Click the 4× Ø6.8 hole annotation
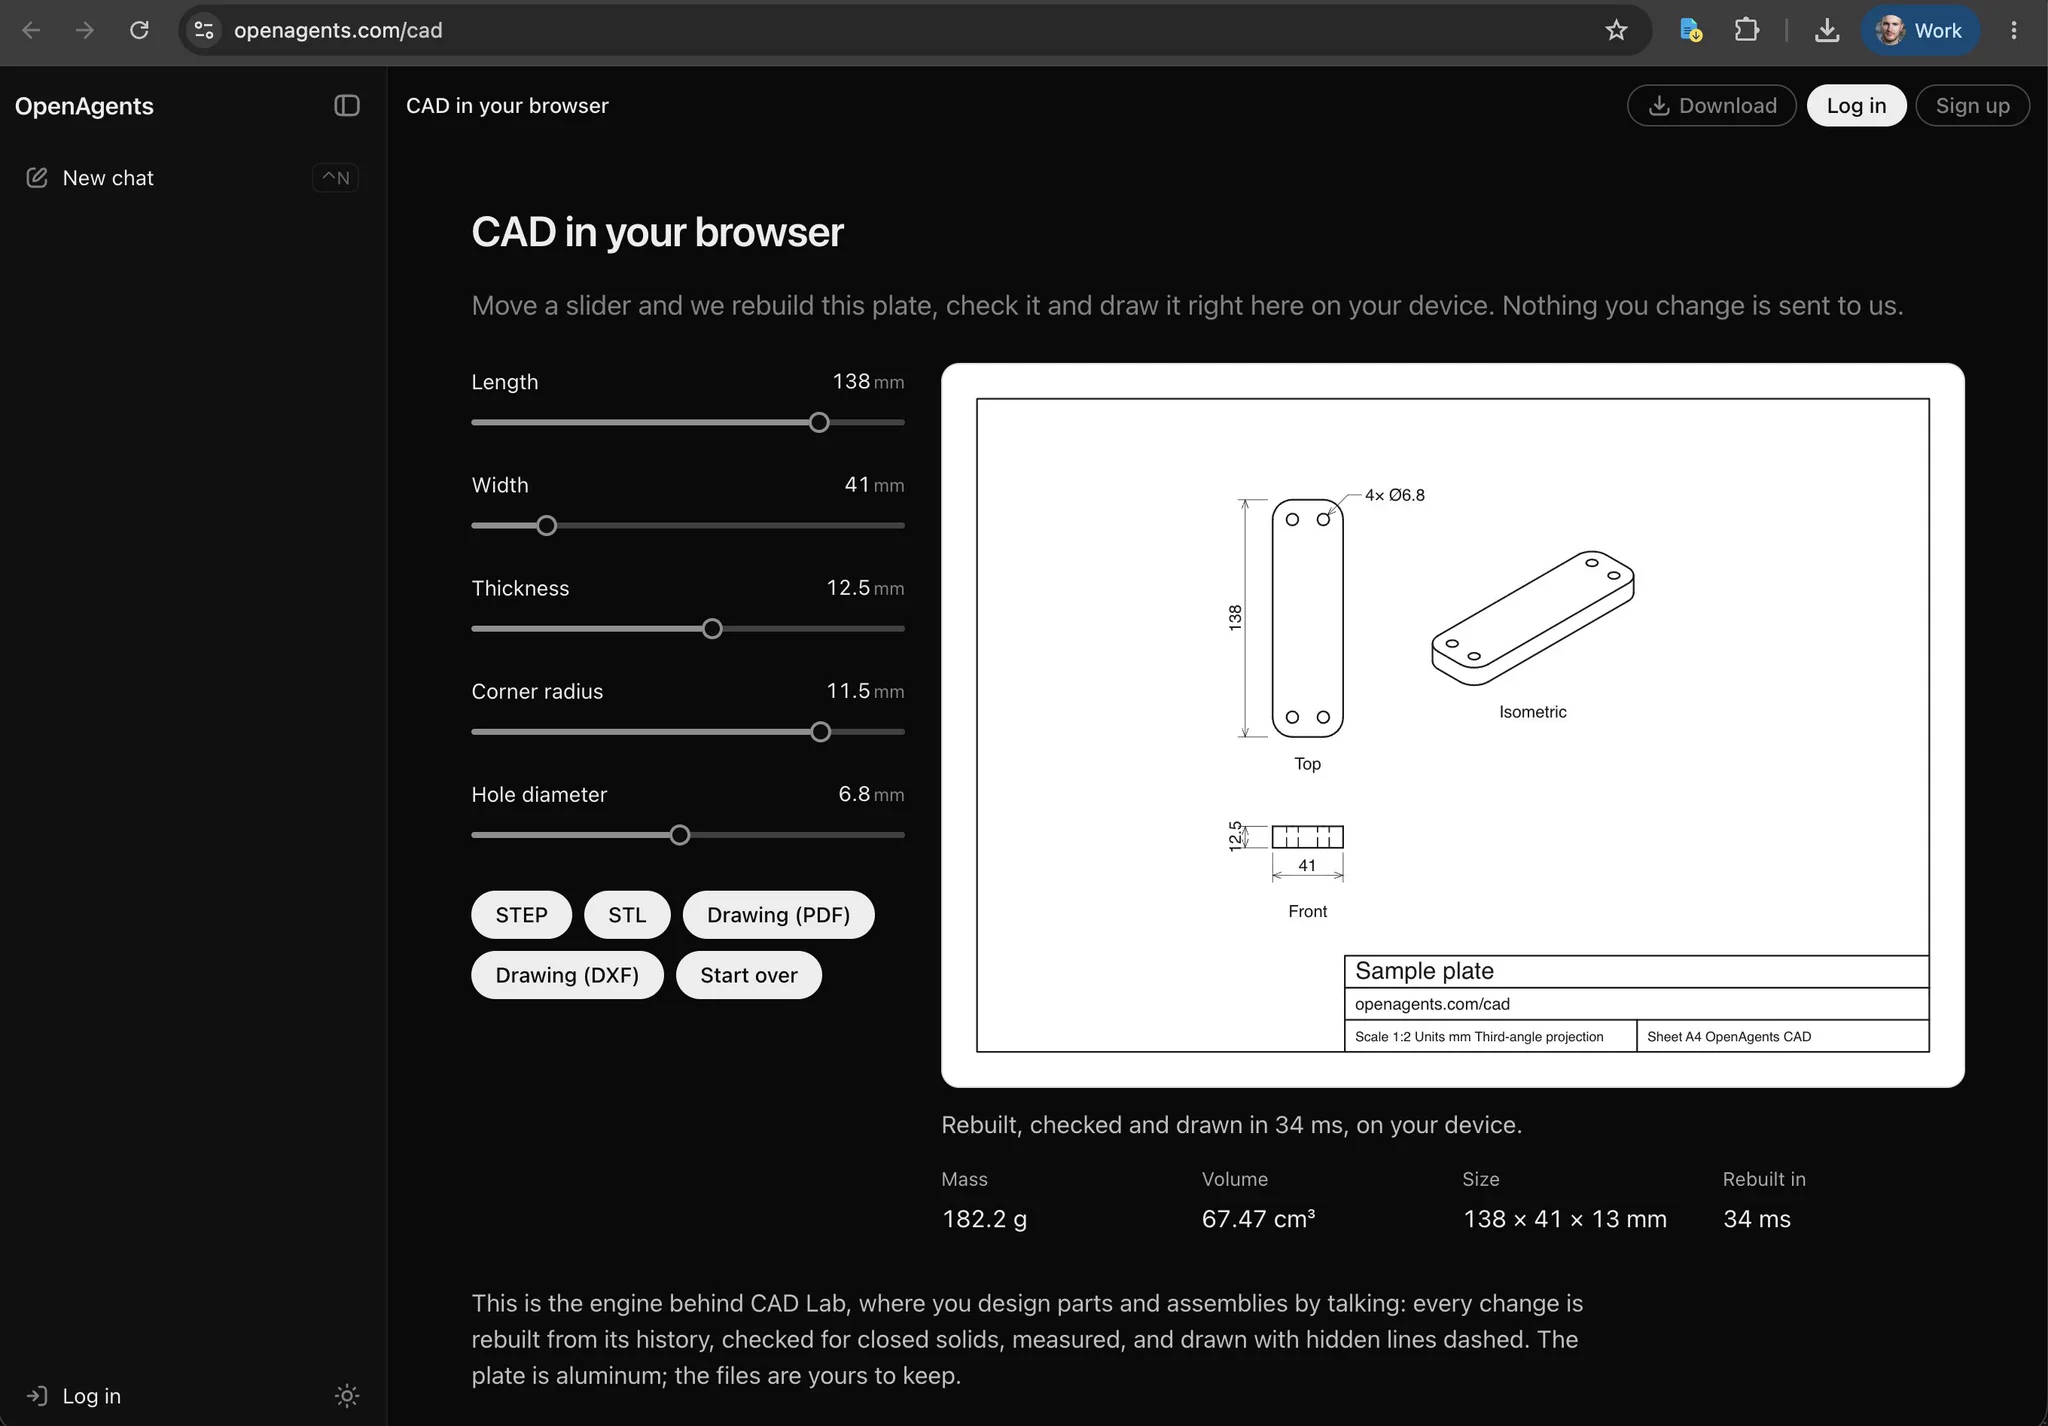Screen dimensions: 2048x1426 pos(1395,495)
